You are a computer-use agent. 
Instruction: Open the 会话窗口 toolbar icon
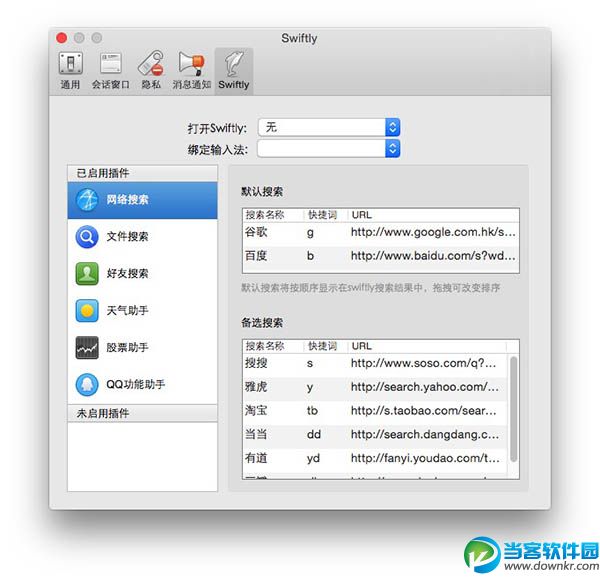[x=111, y=64]
